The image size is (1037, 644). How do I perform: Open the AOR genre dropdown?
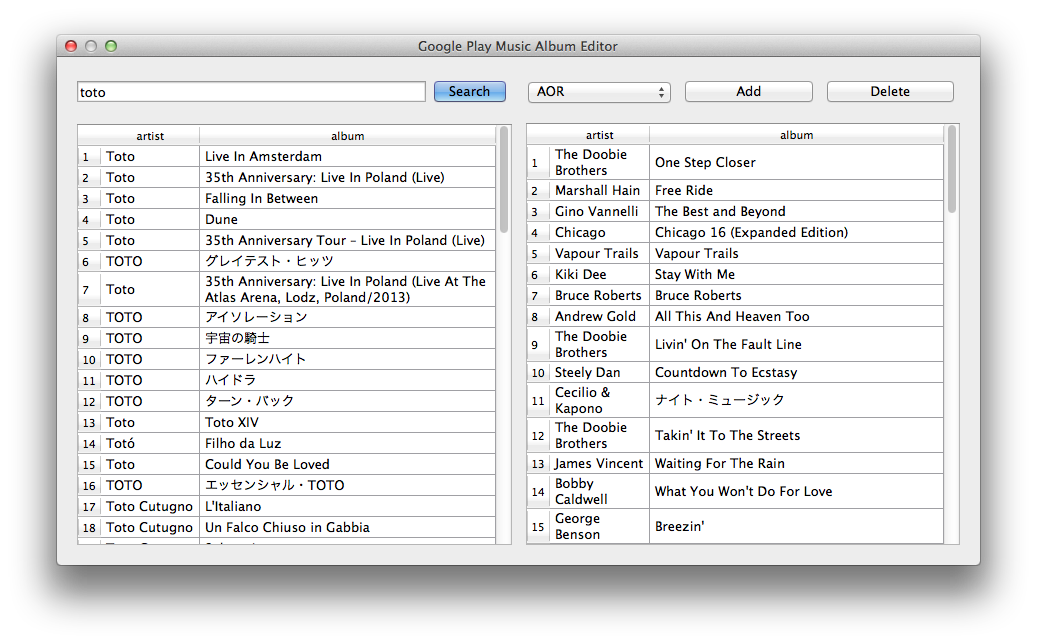click(x=599, y=92)
